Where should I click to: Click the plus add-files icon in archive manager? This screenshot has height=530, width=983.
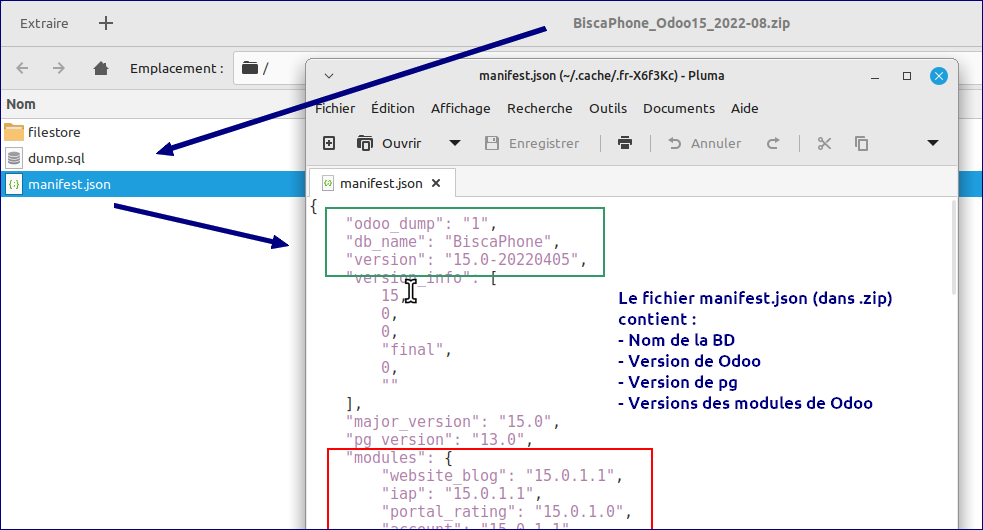click(x=106, y=23)
